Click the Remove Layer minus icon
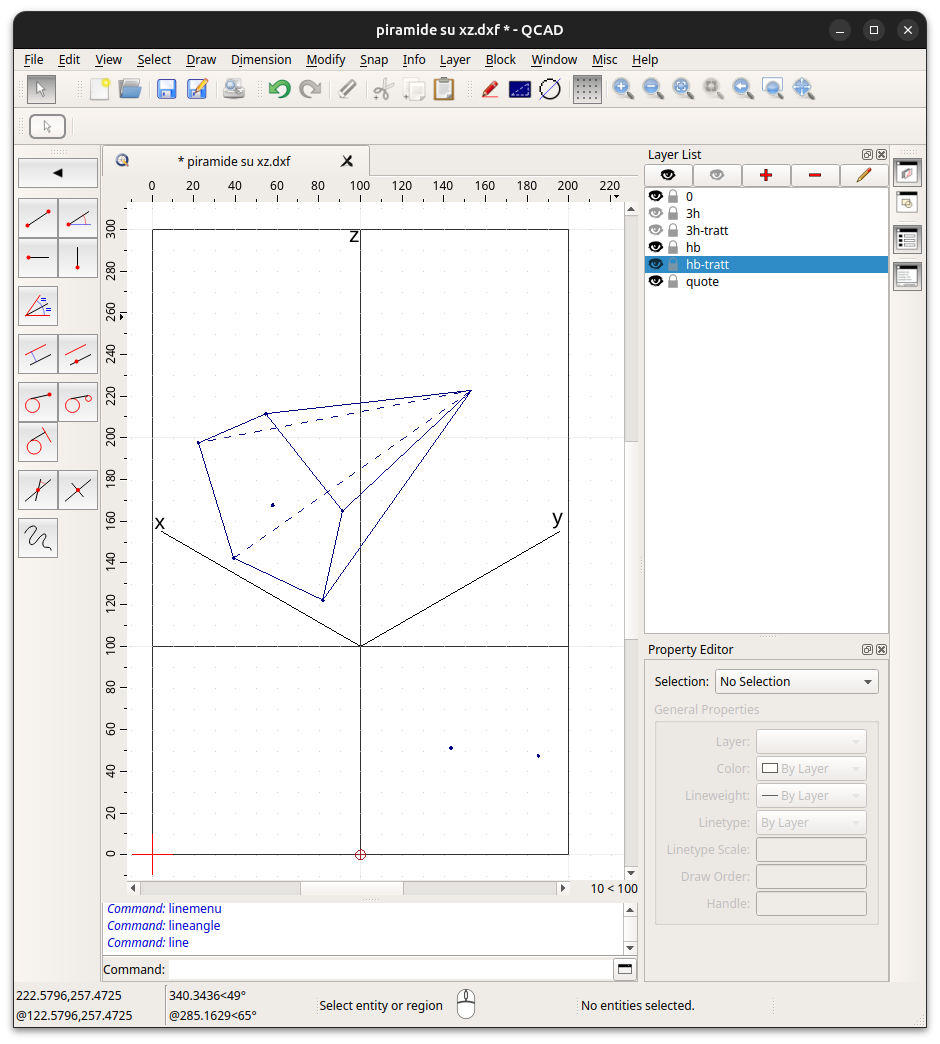This screenshot has width=940, height=1044. click(x=815, y=175)
